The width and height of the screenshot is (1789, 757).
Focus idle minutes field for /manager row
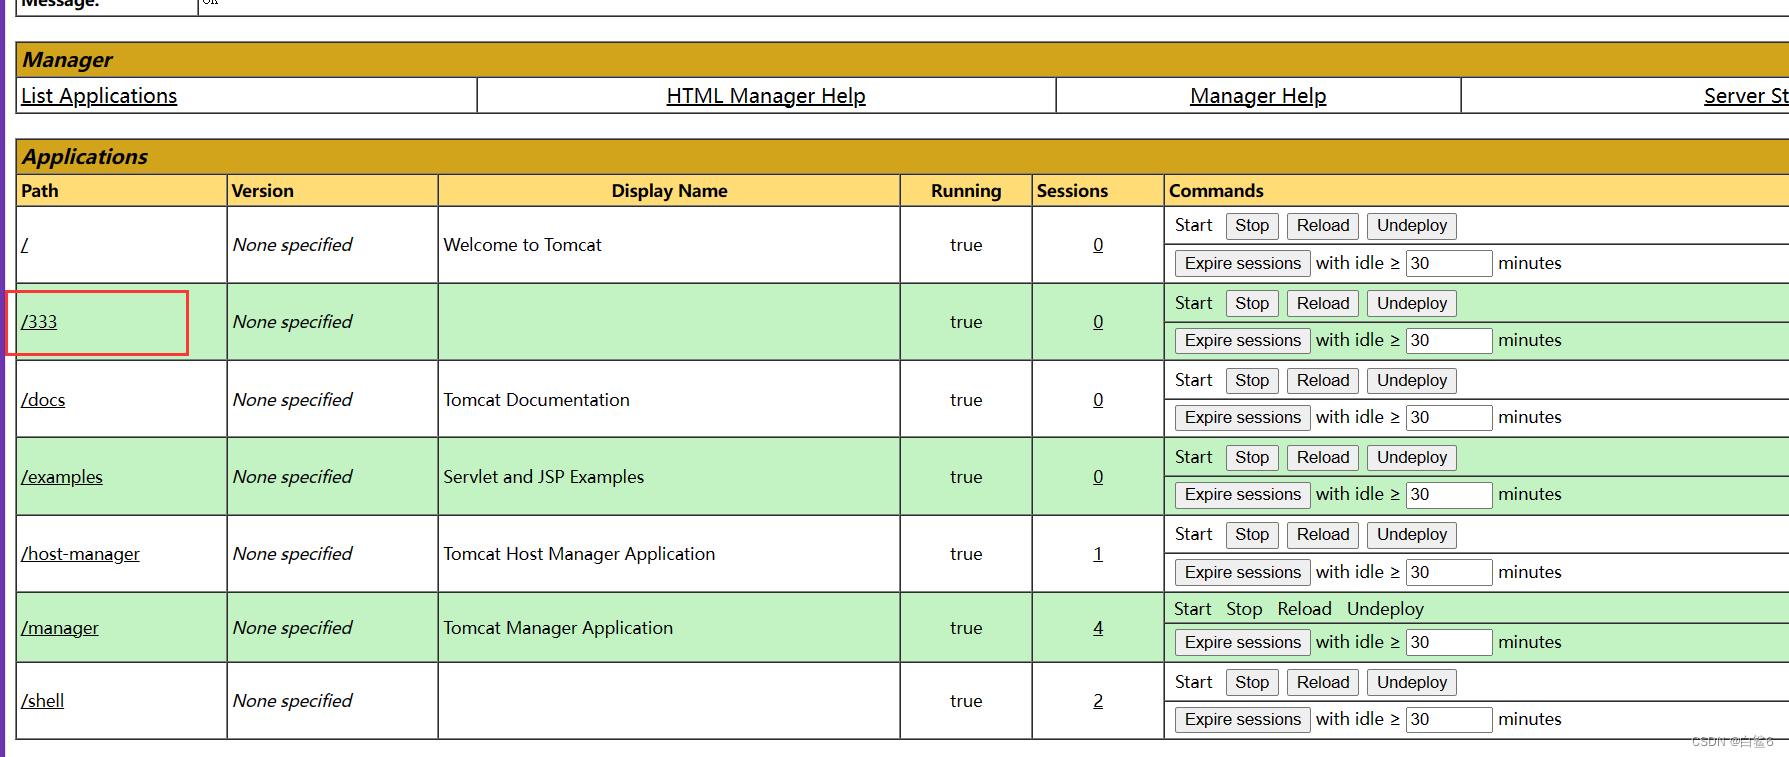1449,642
